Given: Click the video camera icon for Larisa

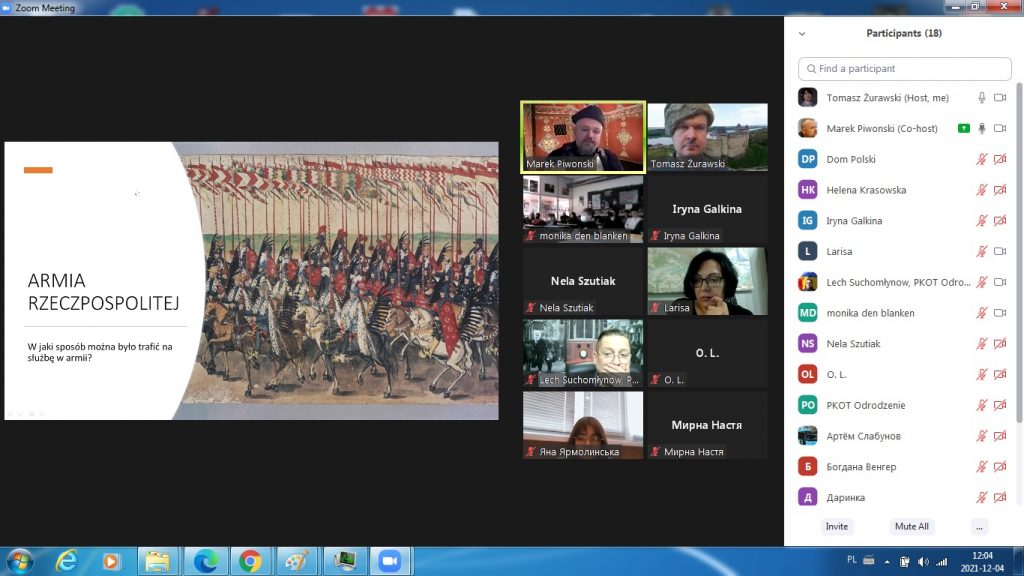Looking at the screenshot, I should pyautogui.click(x=999, y=252).
